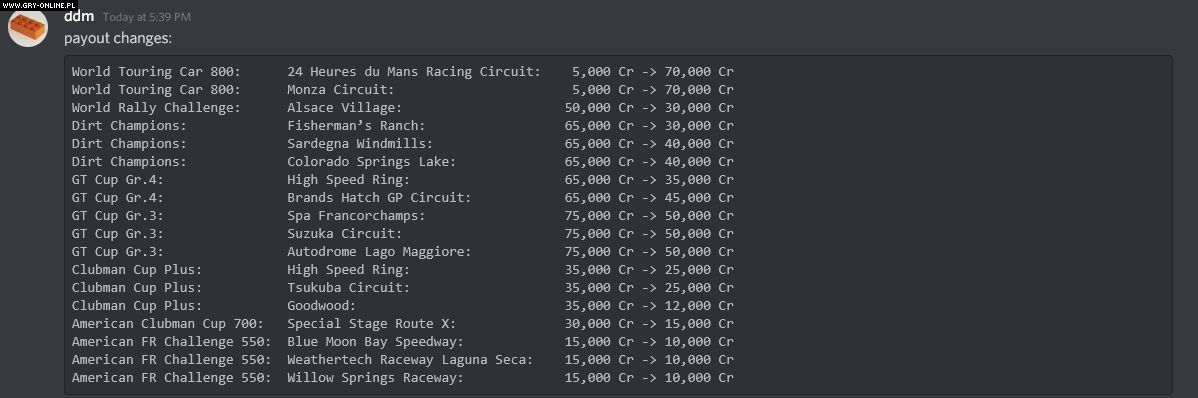Click the Goodwood payout line
The image size is (1198, 398).
[403, 306]
